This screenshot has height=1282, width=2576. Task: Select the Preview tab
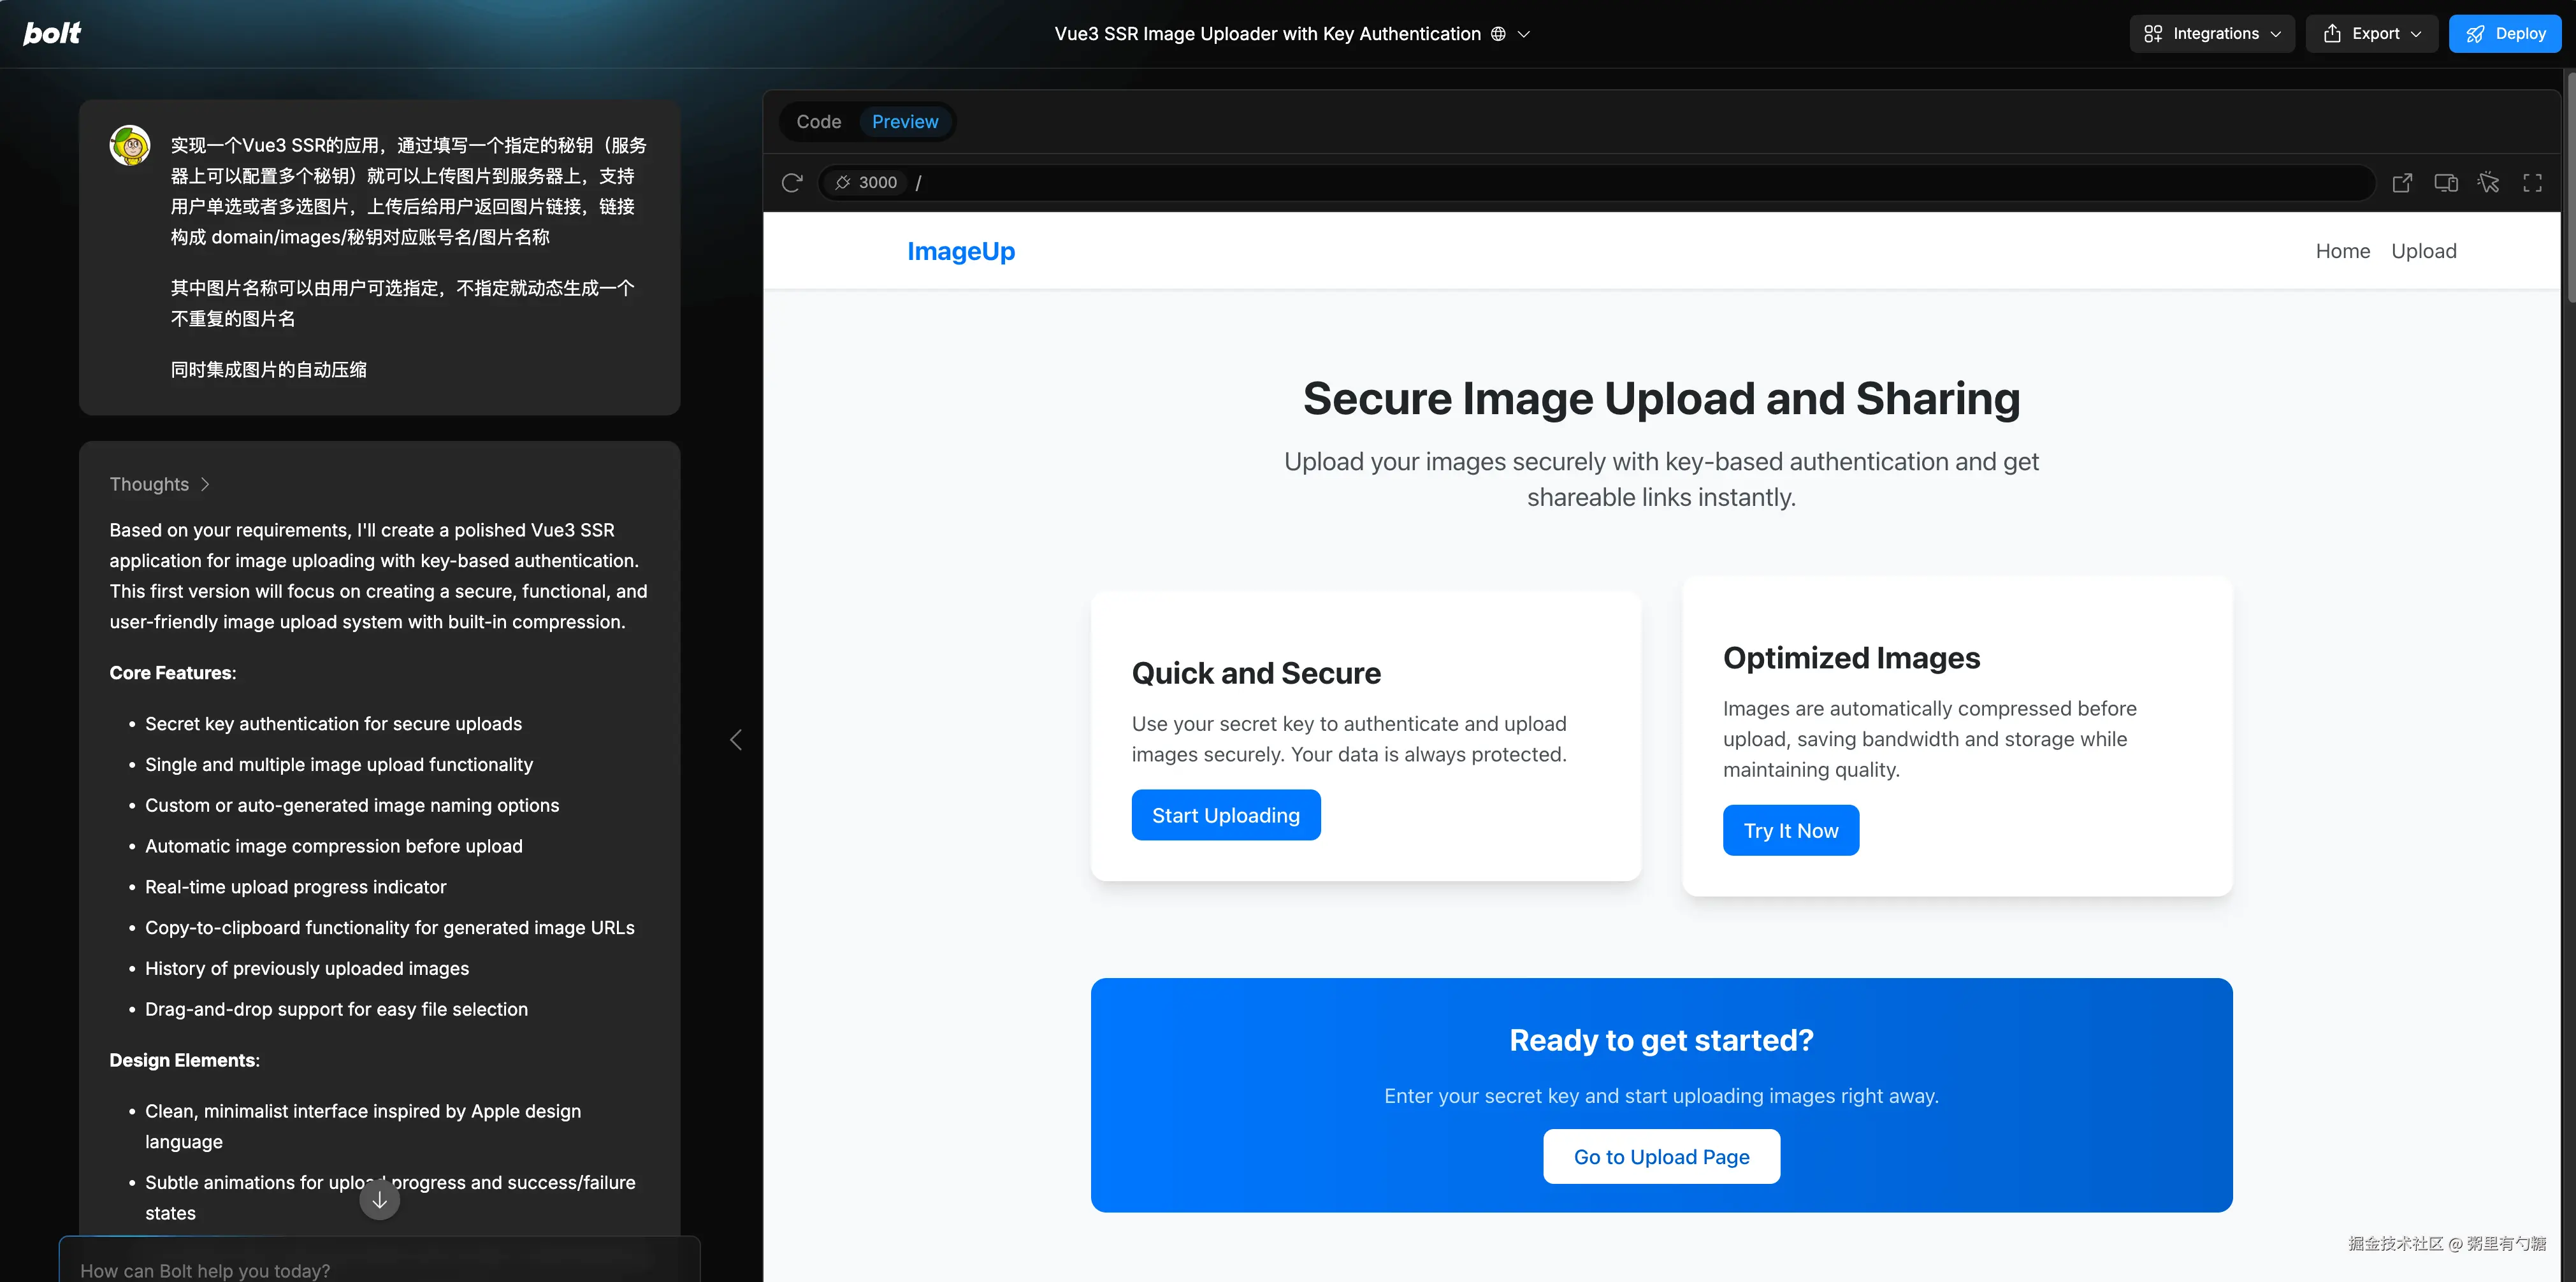coord(904,122)
